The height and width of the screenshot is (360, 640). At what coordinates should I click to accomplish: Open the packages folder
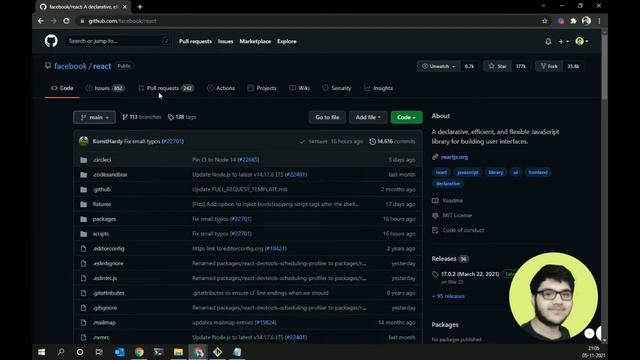point(104,219)
